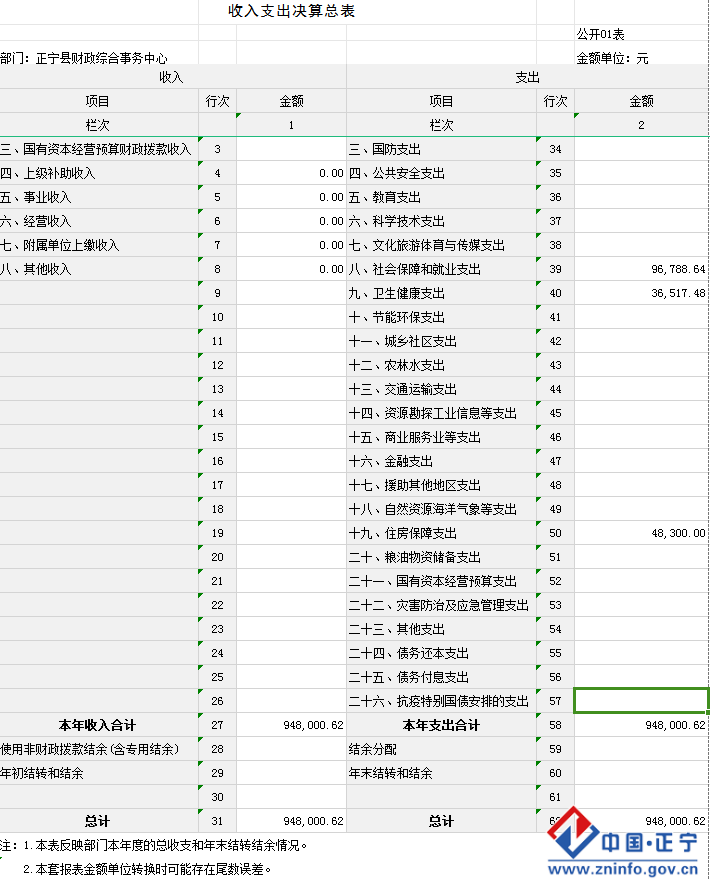The height and width of the screenshot is (880, 710).
Task: Click cell 十五、商业服务业等支出
Action: tap(442, 437)
